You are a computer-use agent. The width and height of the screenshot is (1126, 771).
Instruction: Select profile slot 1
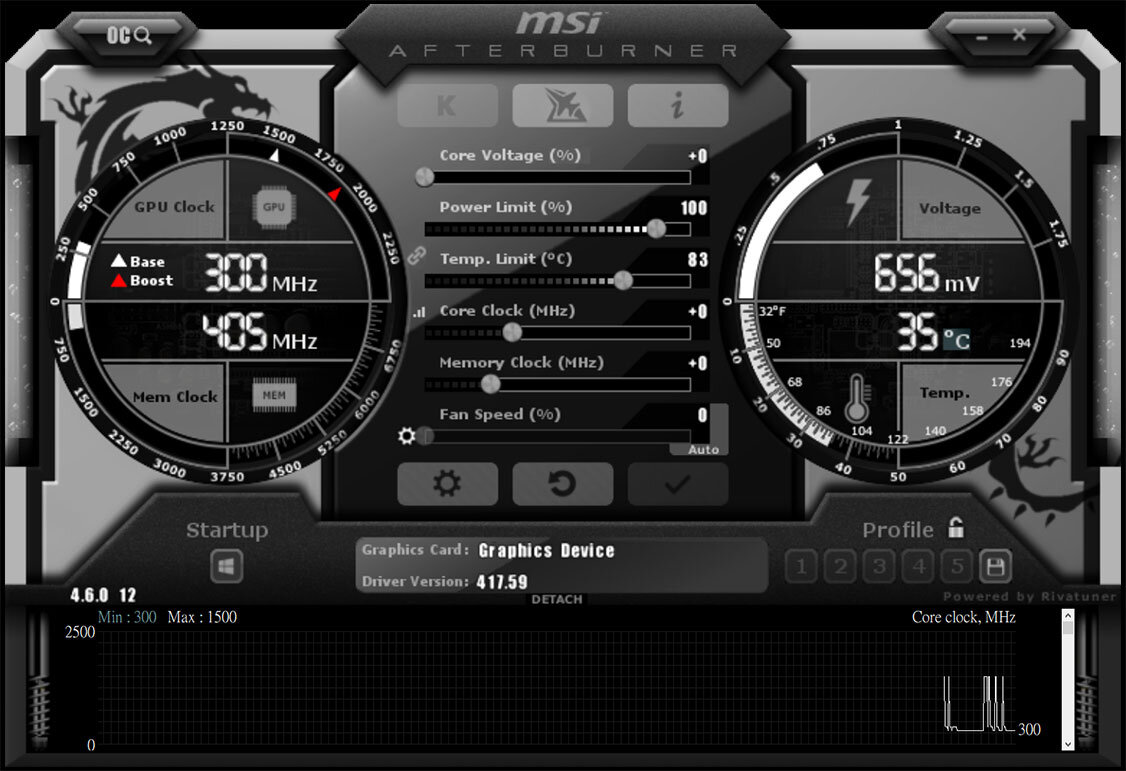(800, 566)
